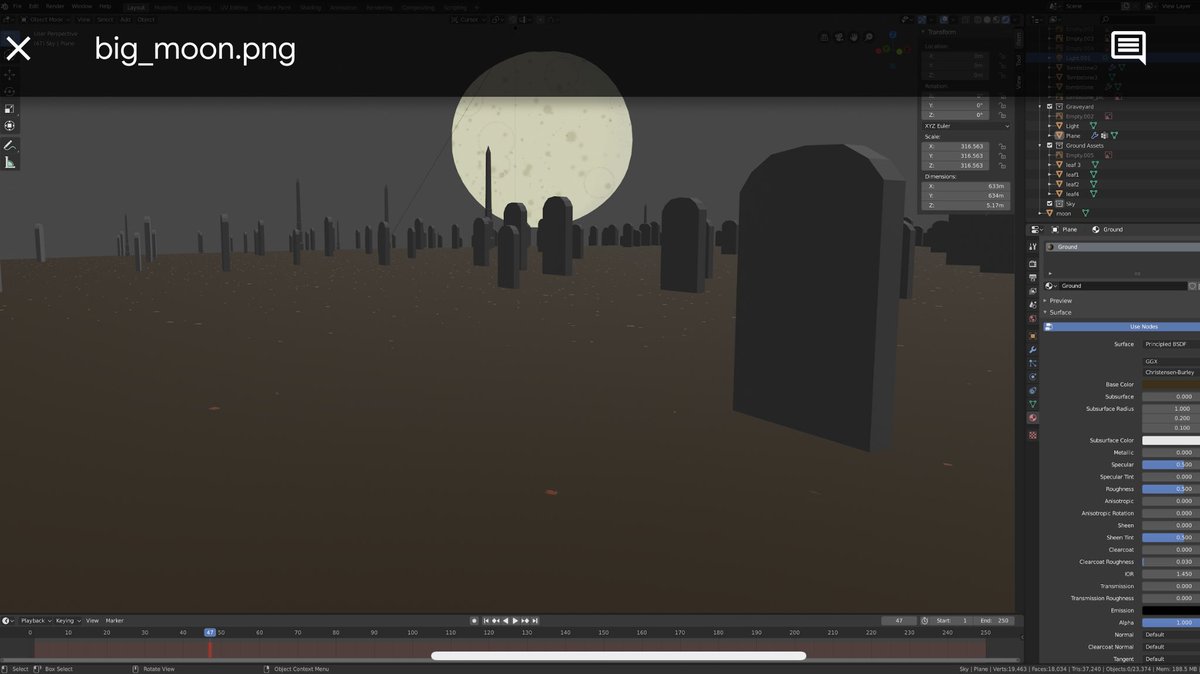Screen dimensions: 1200x674
Task: Open the Principled BSDF surface dropdown
Action: click(1171, 344)
